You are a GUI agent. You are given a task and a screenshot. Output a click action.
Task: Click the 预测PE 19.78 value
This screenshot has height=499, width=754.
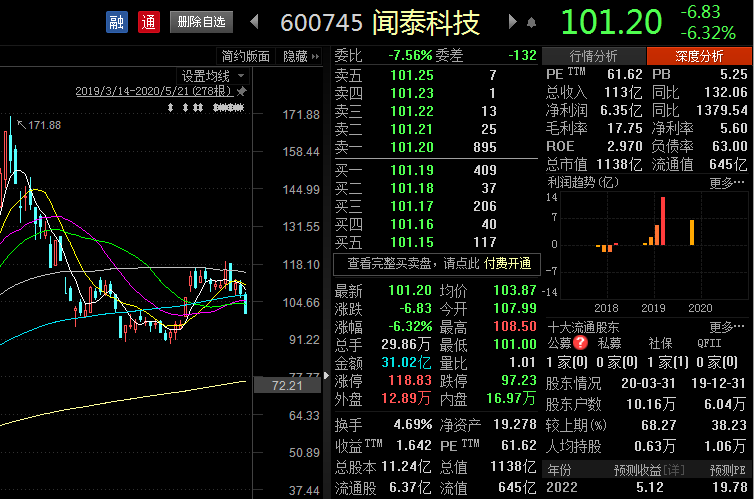click(729, 487)
